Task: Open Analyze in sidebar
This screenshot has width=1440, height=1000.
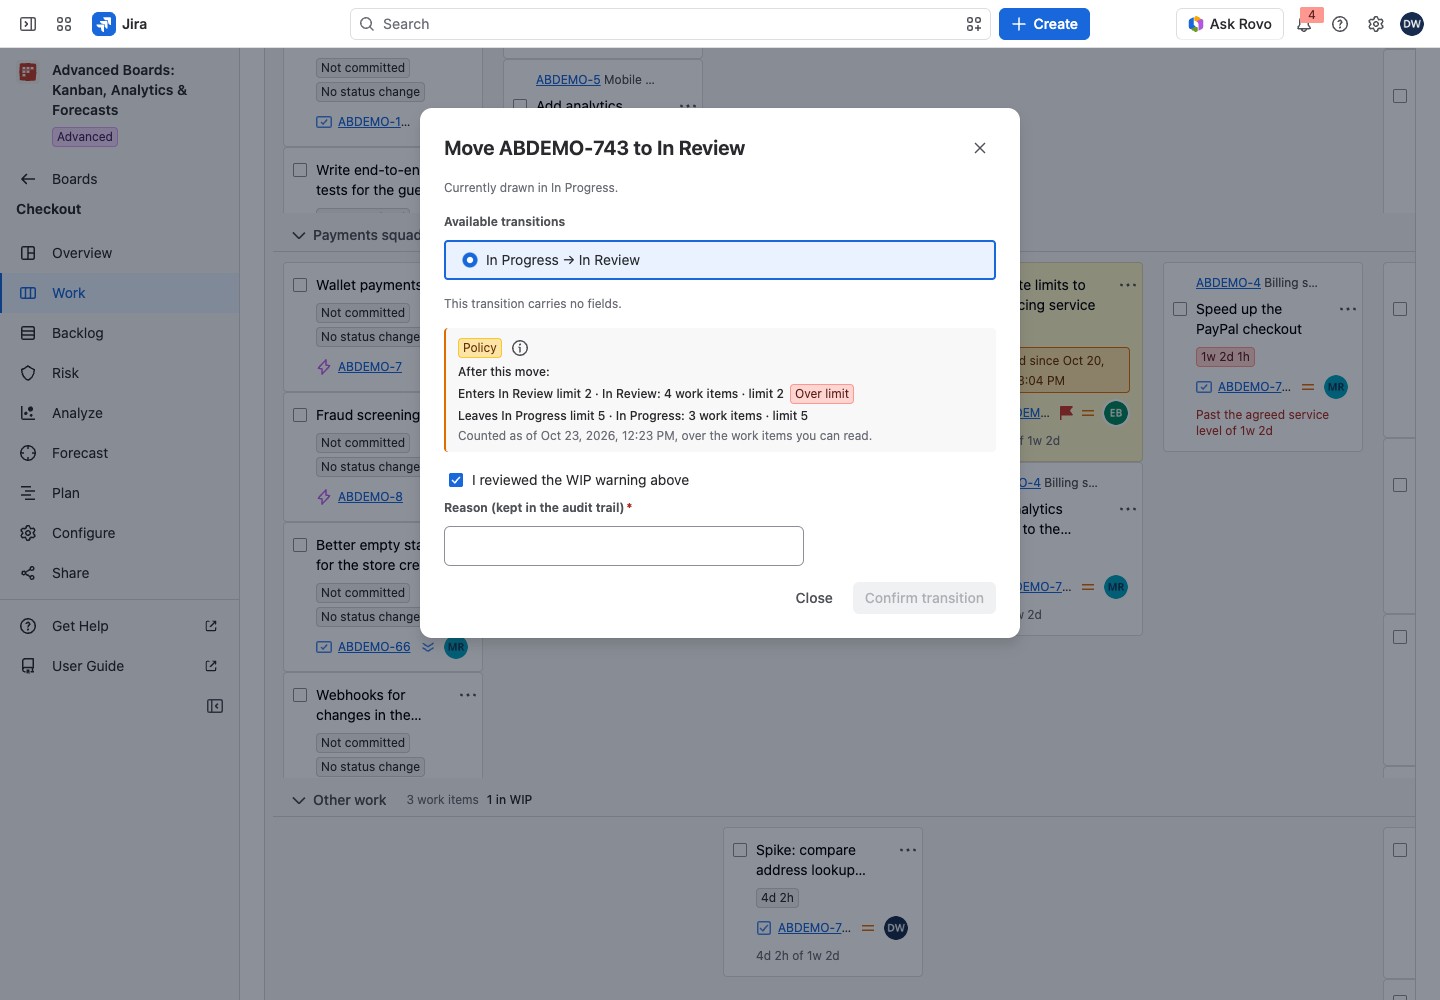Action: (120, 413)
